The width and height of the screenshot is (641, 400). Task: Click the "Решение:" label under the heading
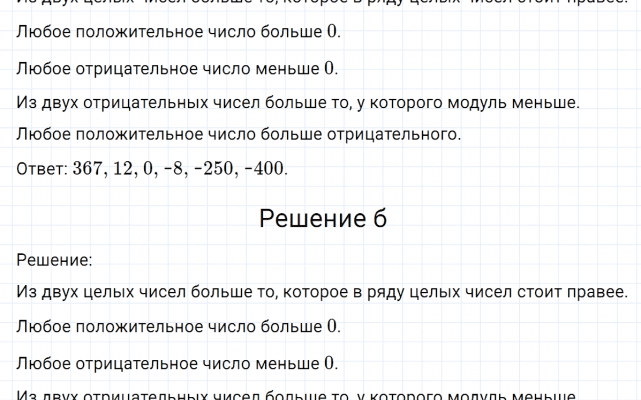point(54,260)
